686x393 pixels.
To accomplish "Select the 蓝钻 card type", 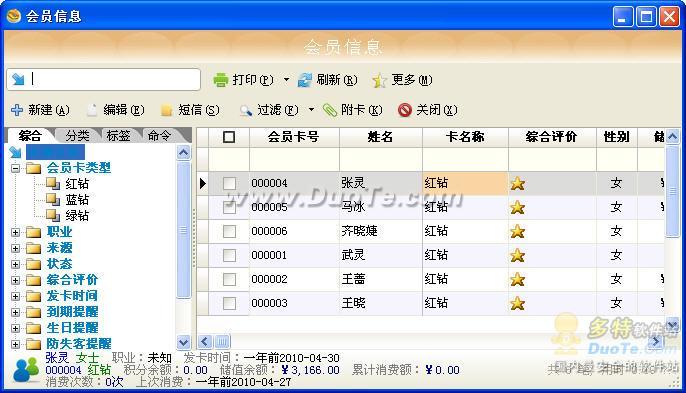I will [x=77, y=200].
